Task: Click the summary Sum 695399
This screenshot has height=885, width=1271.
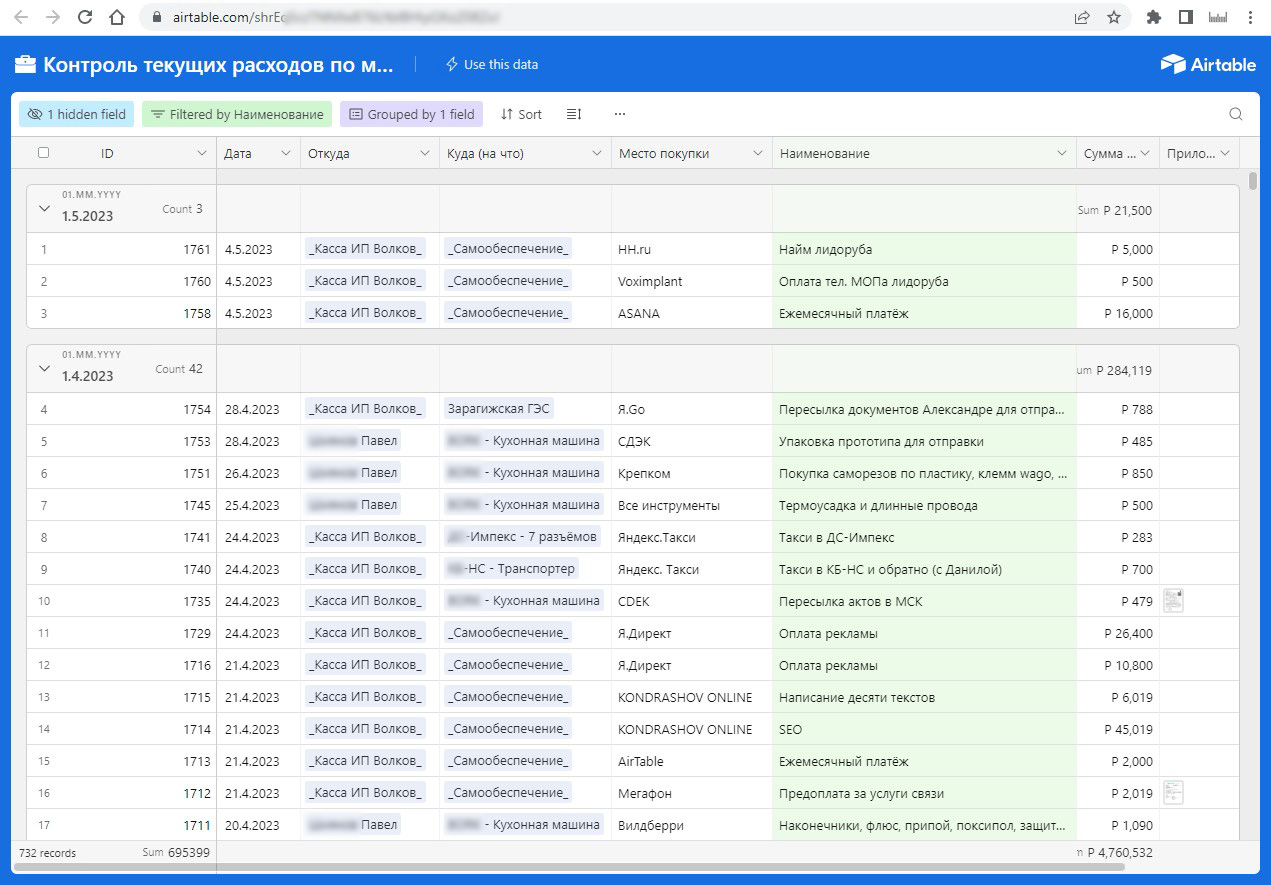Action: [176, 853]
